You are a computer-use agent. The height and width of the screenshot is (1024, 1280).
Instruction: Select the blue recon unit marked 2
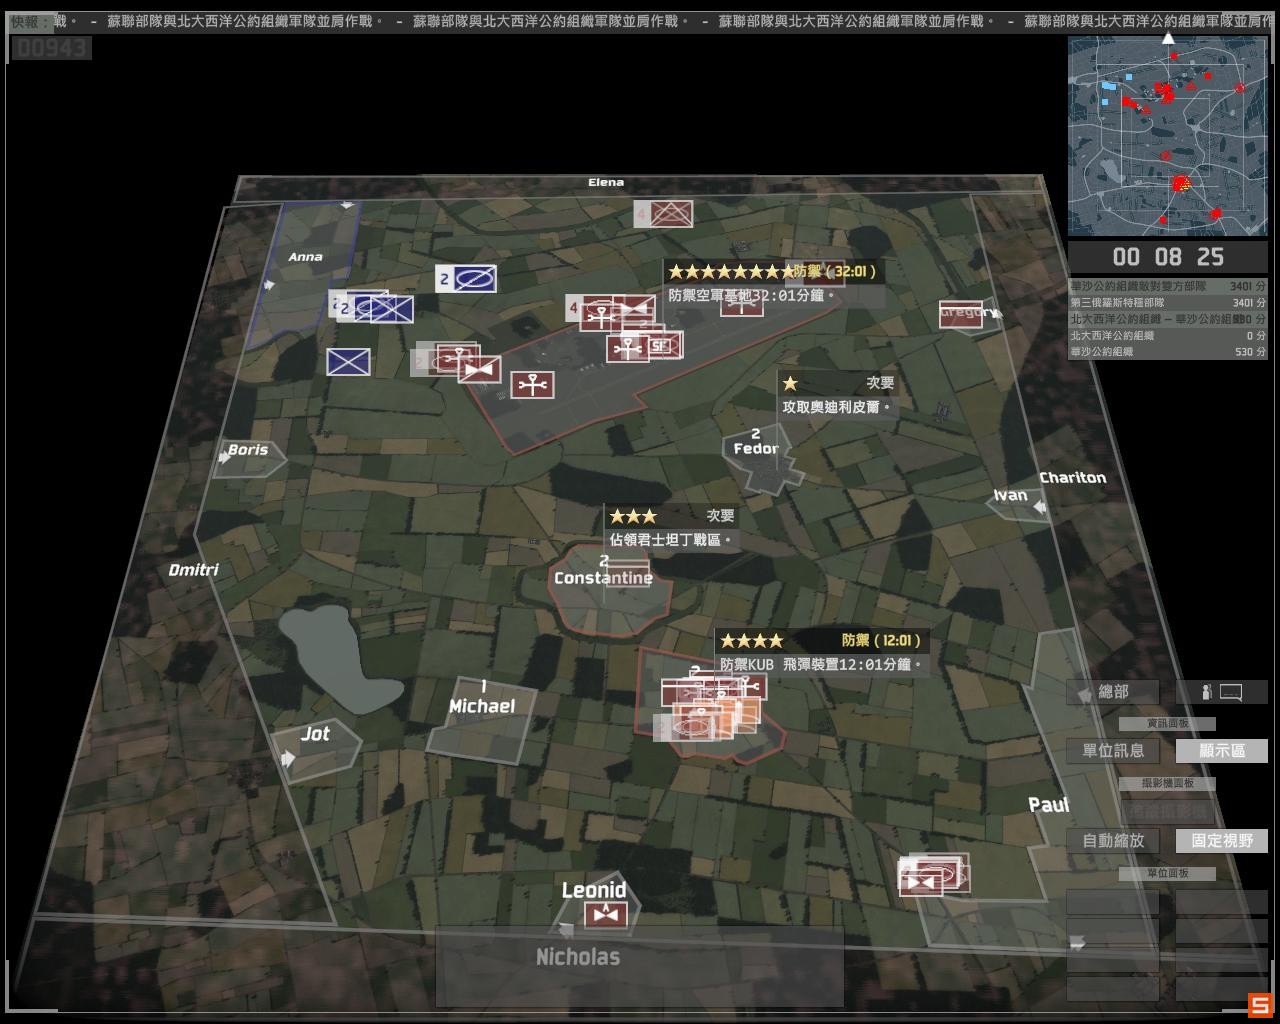click(x=466, y=279)
